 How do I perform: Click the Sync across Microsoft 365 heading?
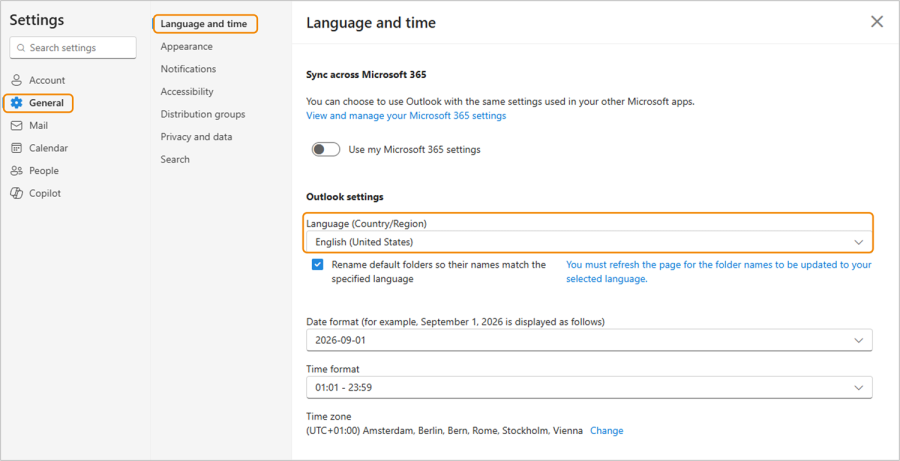coord(366,75)
